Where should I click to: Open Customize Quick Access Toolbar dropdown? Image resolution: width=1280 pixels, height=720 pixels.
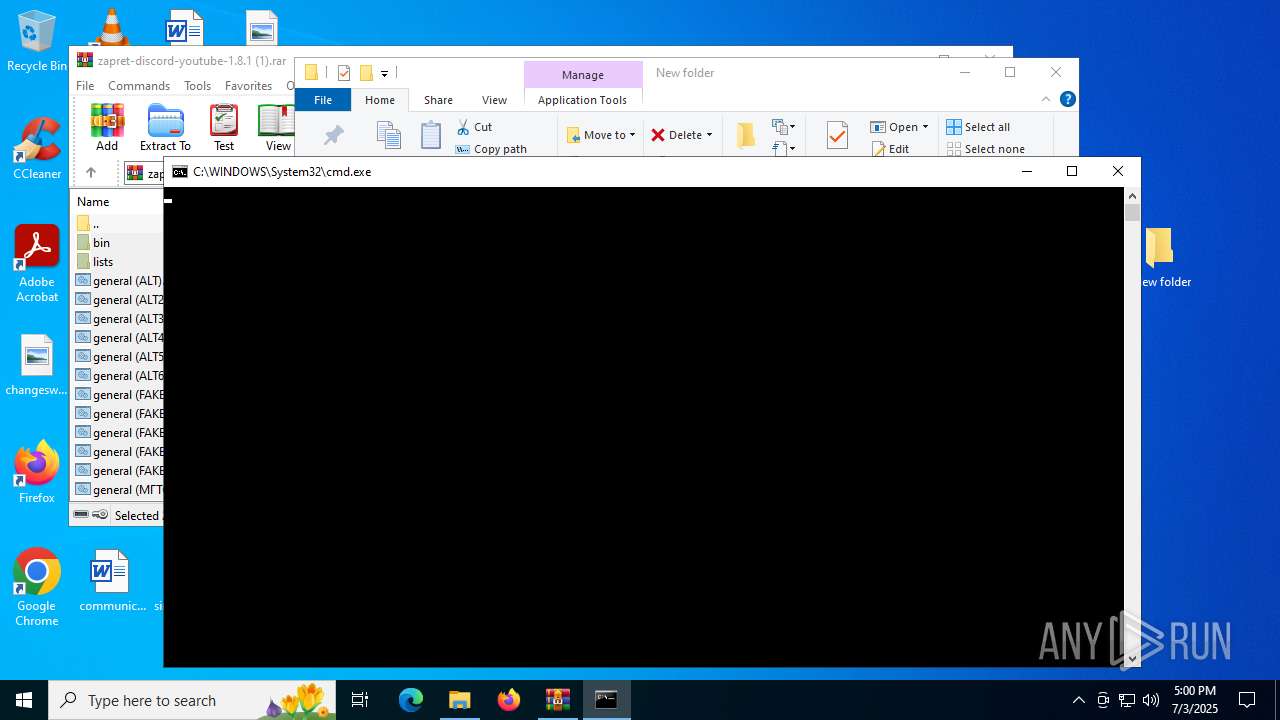coord(384,73)
